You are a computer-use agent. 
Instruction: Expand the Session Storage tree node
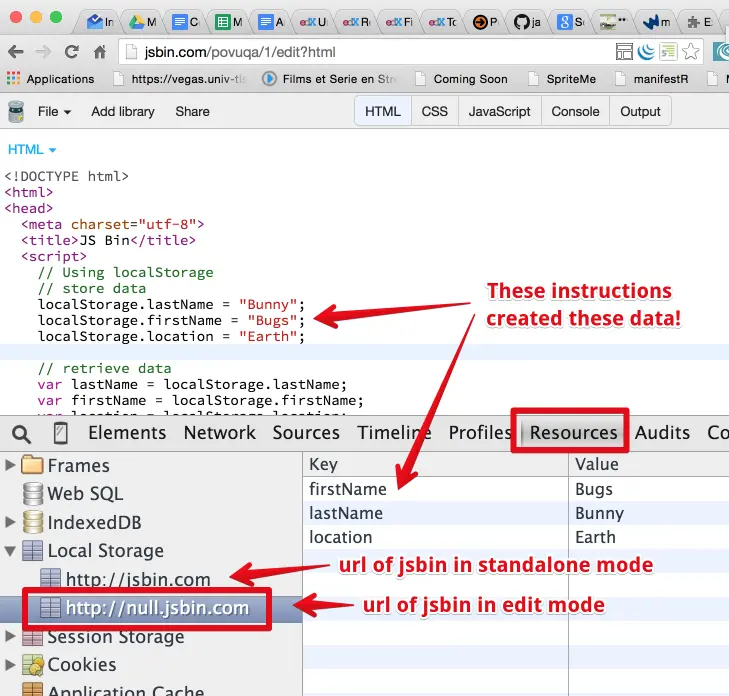[x=10, y=636]
